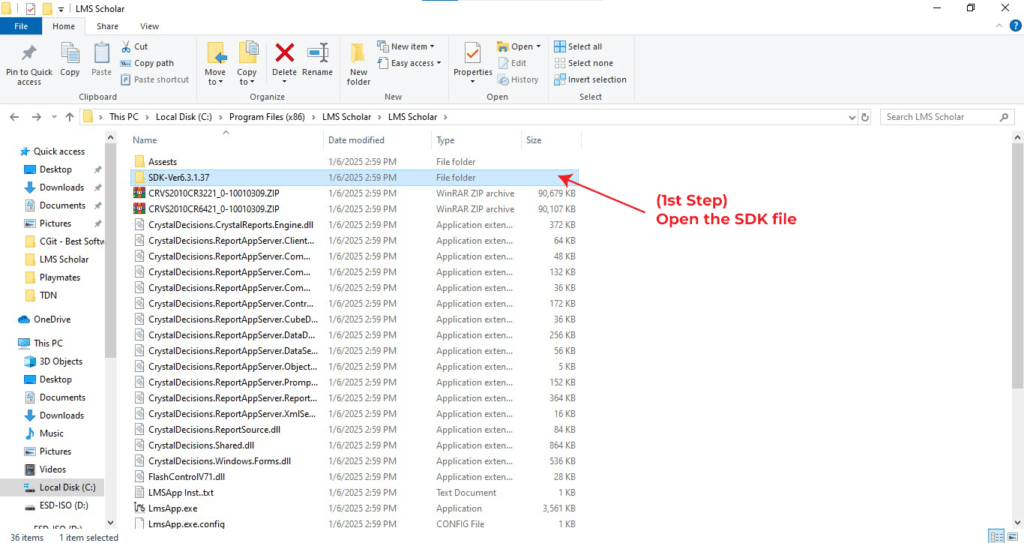Open Playmates folder in sidebar
Viewport: 1024px width, 543px height.
[59, 277]
